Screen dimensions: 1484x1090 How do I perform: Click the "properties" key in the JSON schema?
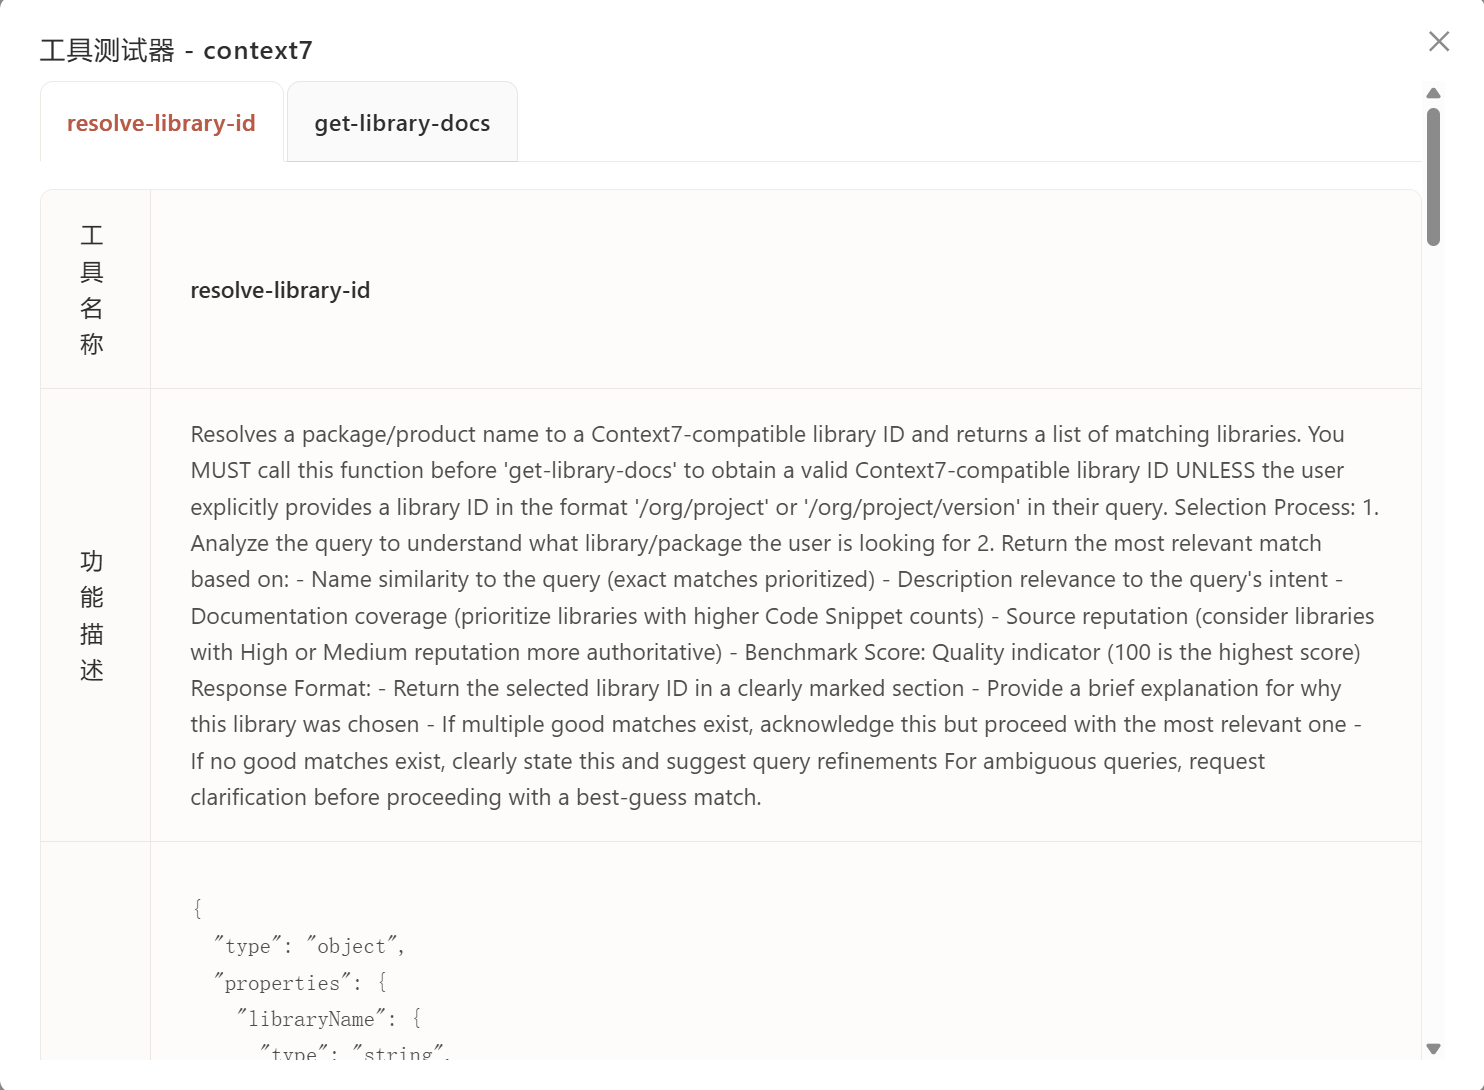tap(282, 983)
